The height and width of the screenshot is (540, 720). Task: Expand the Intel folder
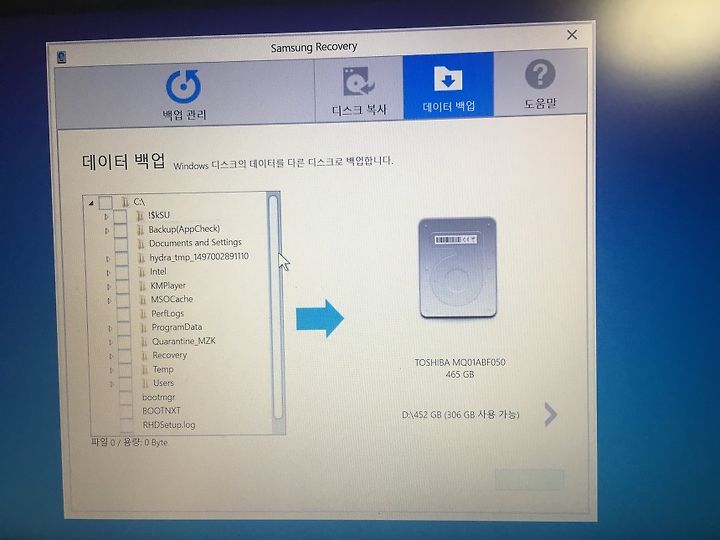pyautogui.click(x=108, y=273)
